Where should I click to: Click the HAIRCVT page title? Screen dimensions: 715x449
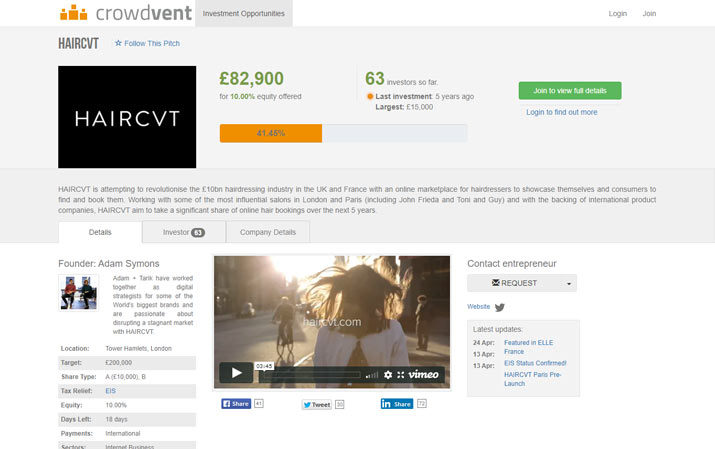click(x=78, y=43)
